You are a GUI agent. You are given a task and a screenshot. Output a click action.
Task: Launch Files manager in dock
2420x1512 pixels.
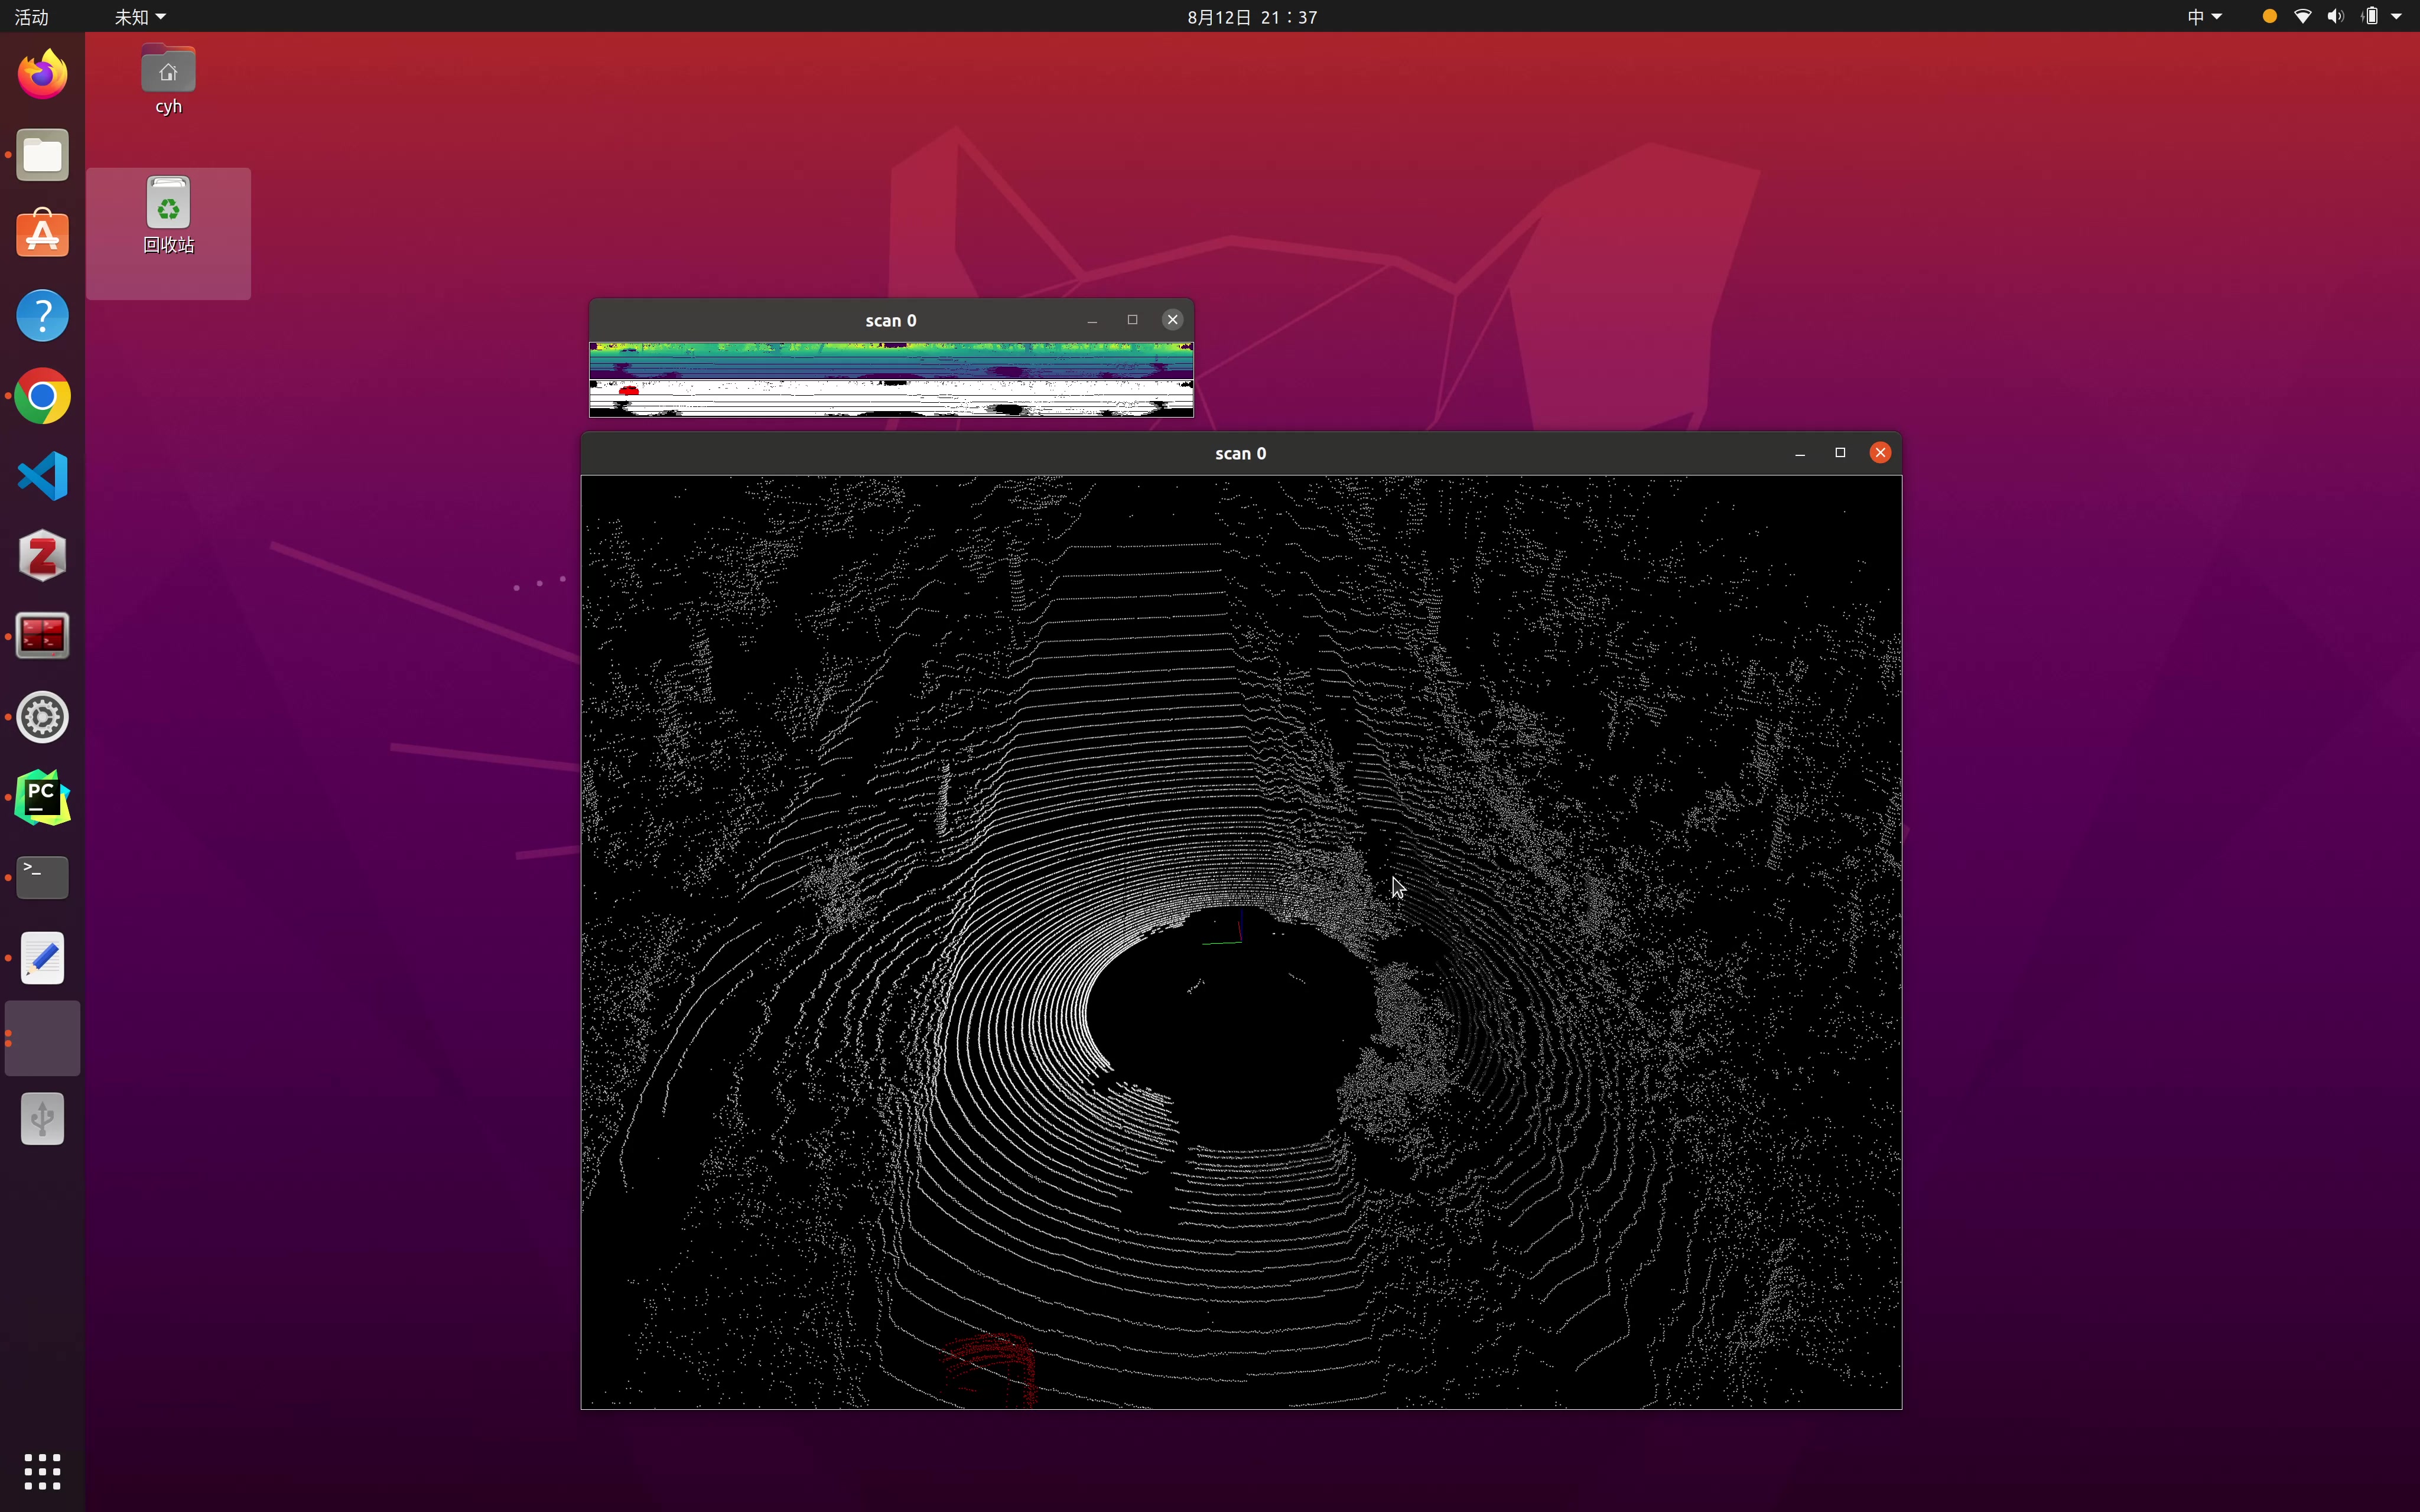pyautogui.click(x=42, y=155)
